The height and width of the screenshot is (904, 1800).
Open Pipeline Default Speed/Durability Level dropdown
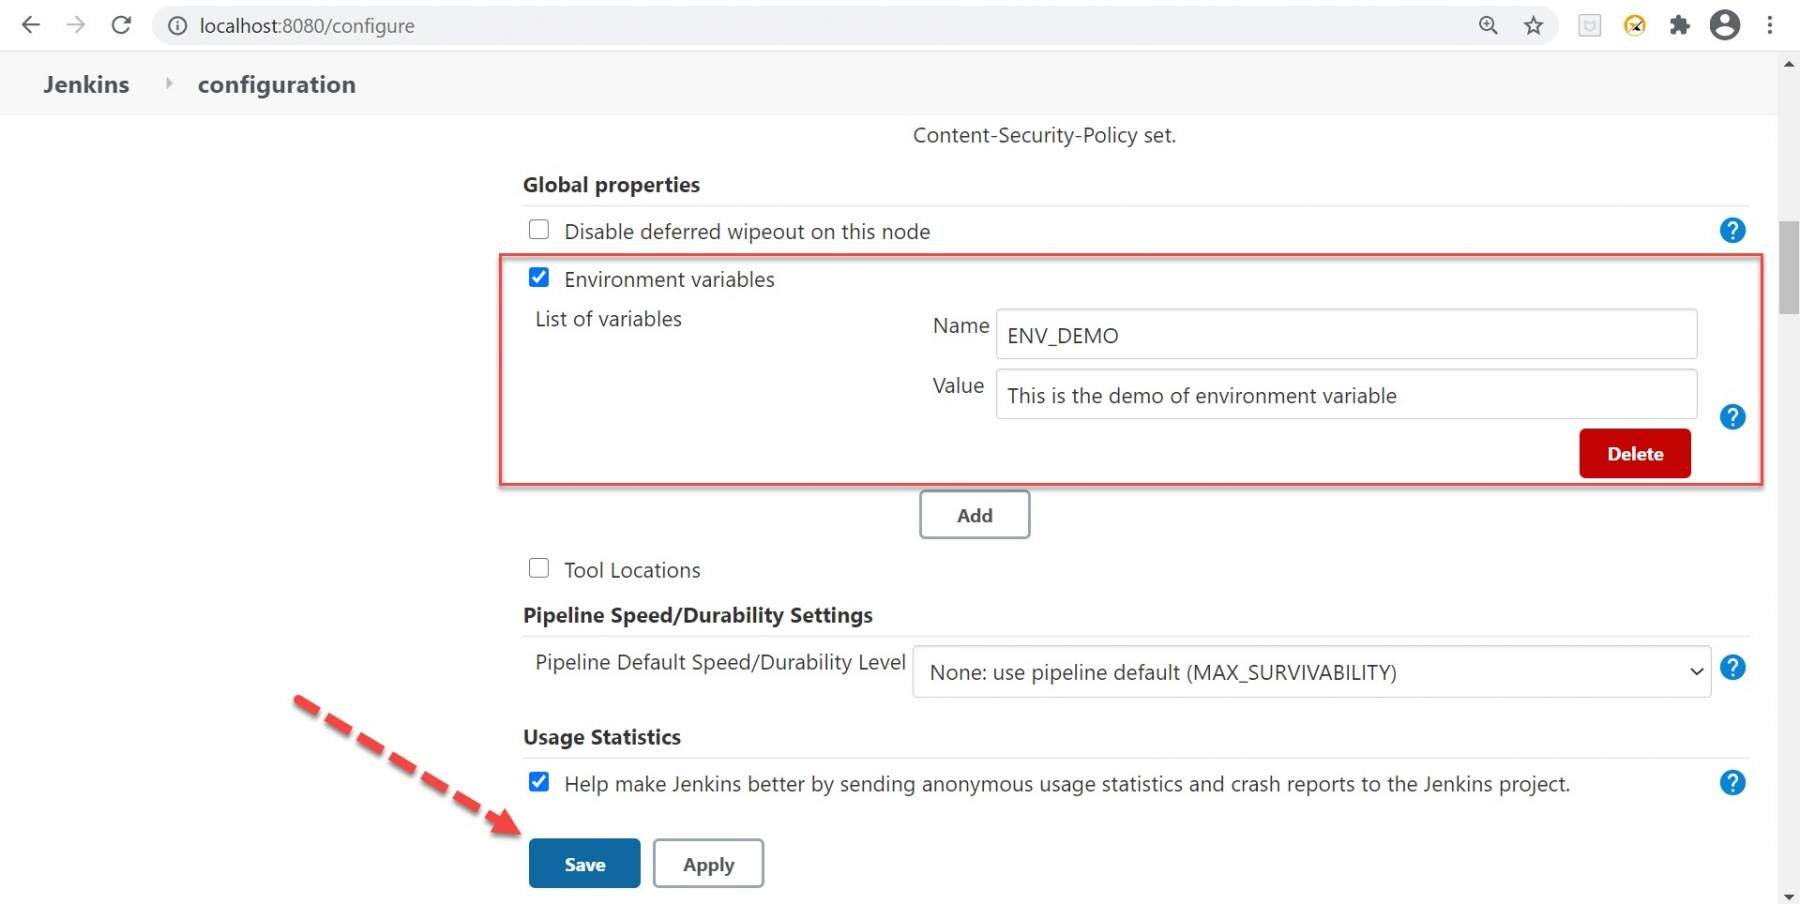coord(1311,672)
